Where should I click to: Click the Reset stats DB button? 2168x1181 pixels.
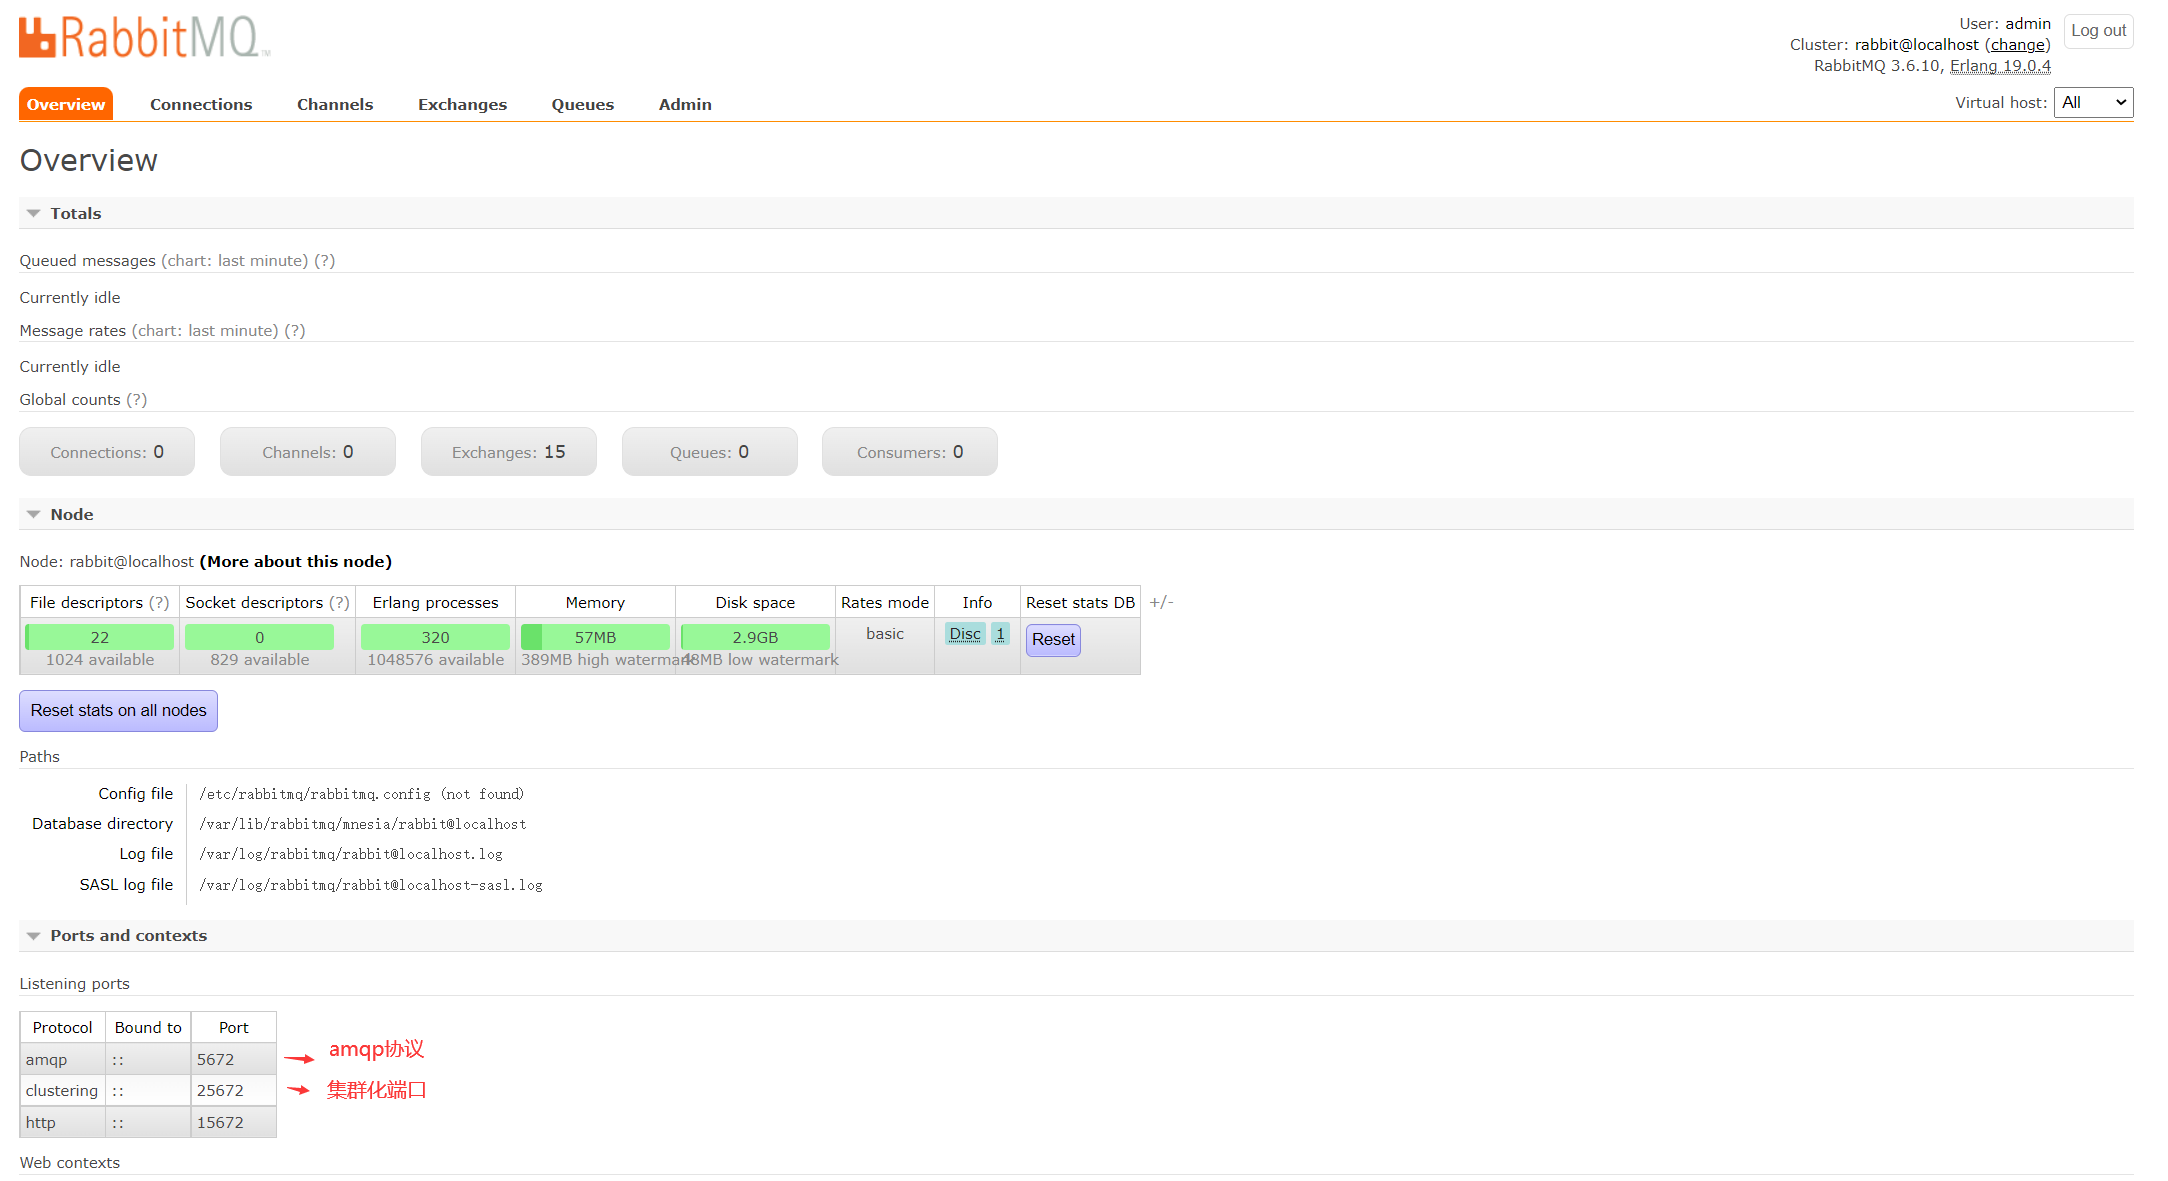click(1053, 640)
